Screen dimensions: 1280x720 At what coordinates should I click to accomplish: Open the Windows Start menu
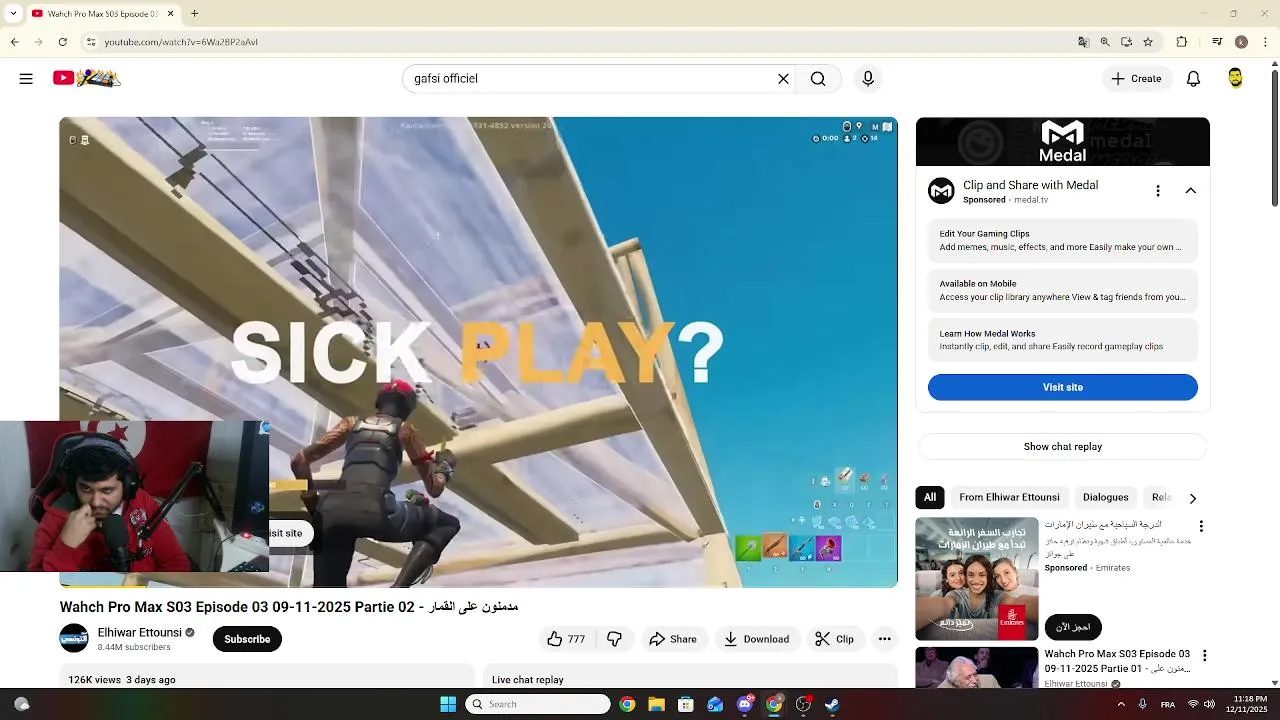click(448, 704)
